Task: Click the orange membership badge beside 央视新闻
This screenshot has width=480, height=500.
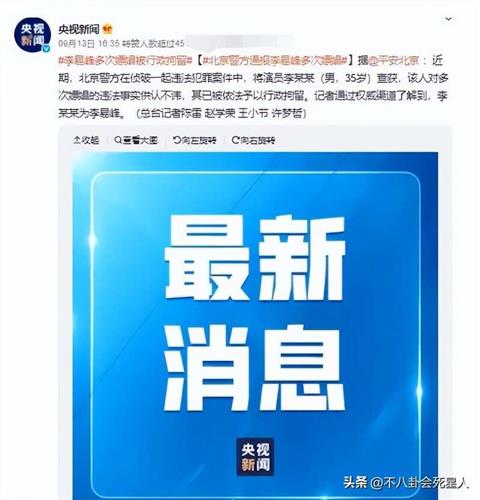Action: 107,29
